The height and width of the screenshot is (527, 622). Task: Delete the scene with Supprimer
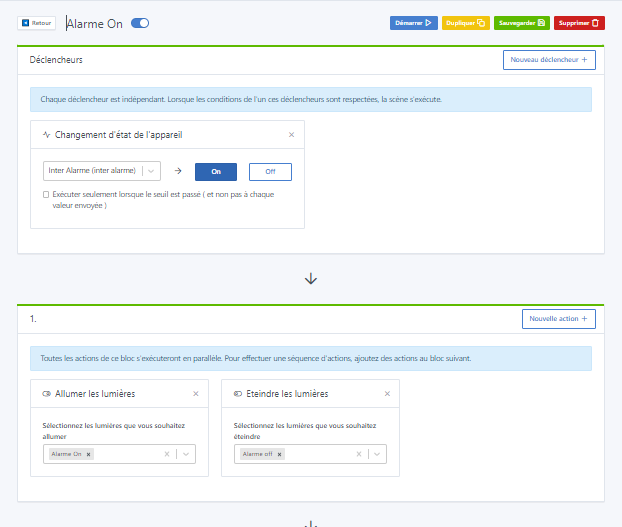579,22
